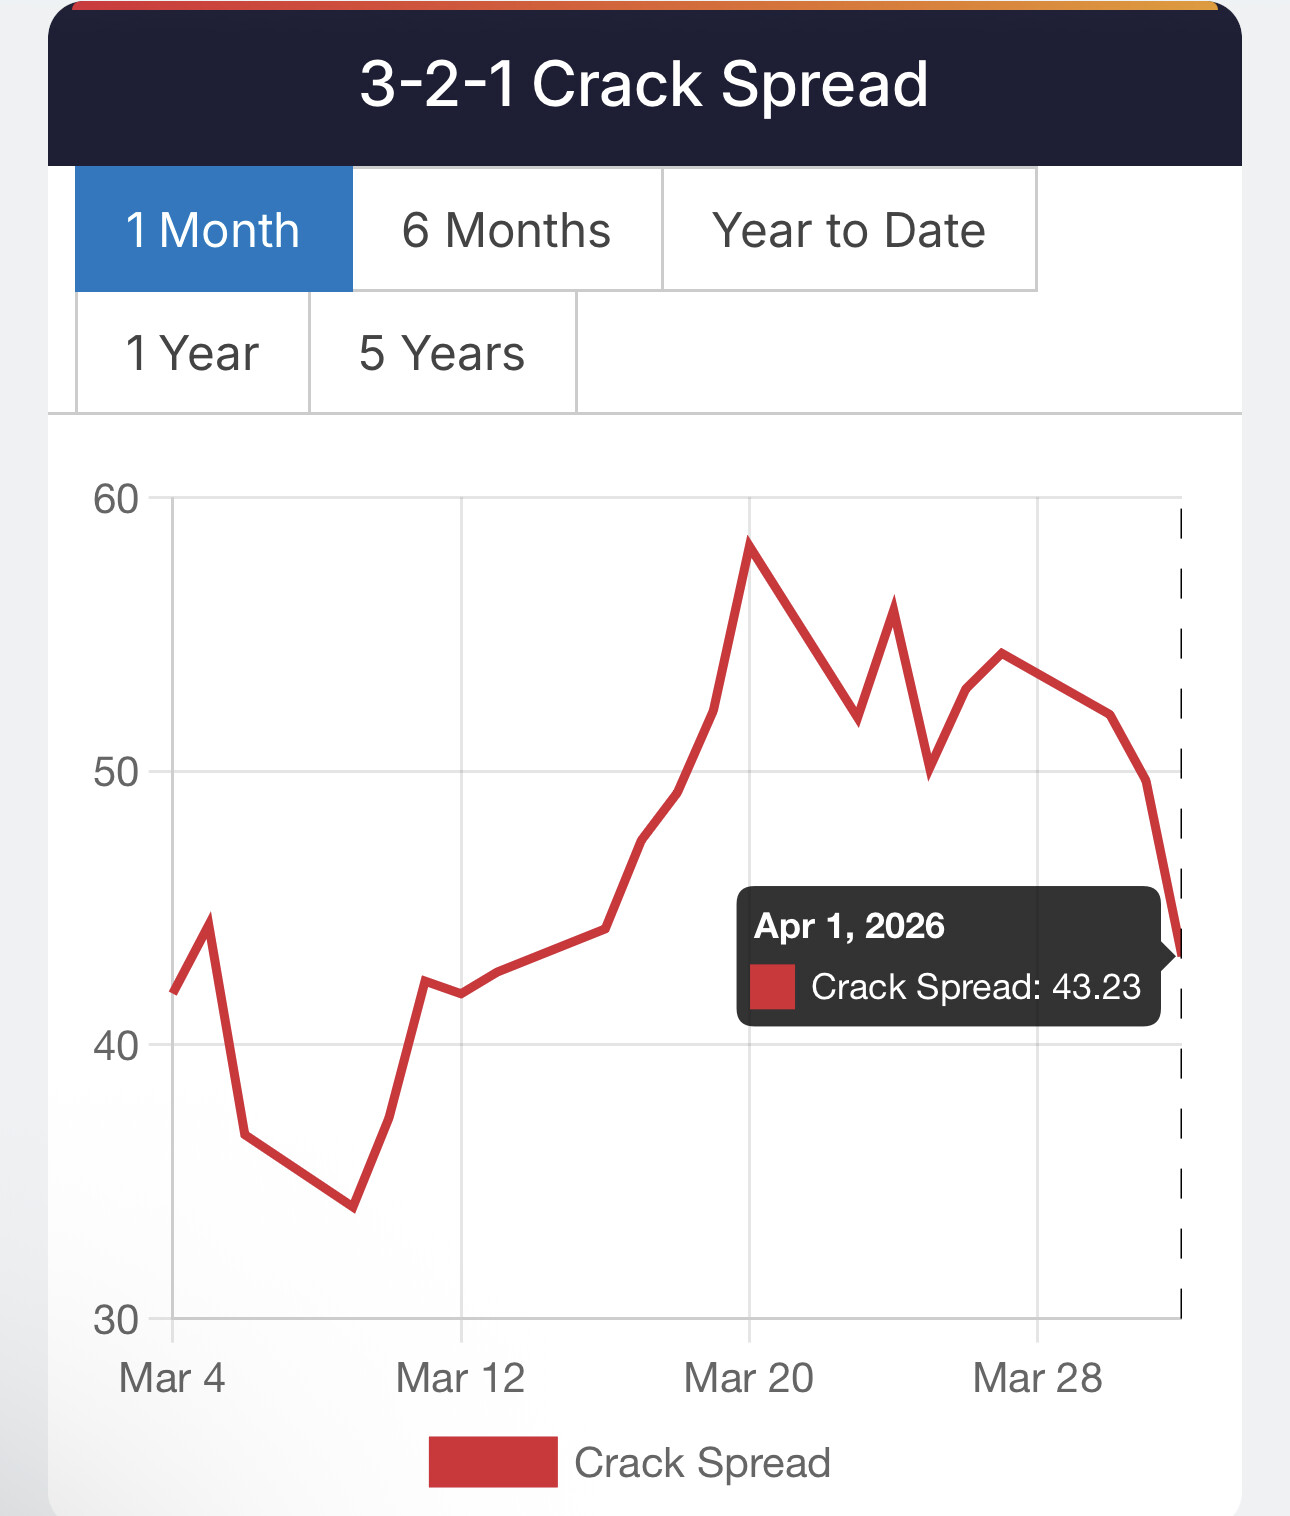Image resolution: width=1290 pixels, height=1516 pixels.
Task: Click the dashed vertical crosshair line
Action: point(1181,1150)
